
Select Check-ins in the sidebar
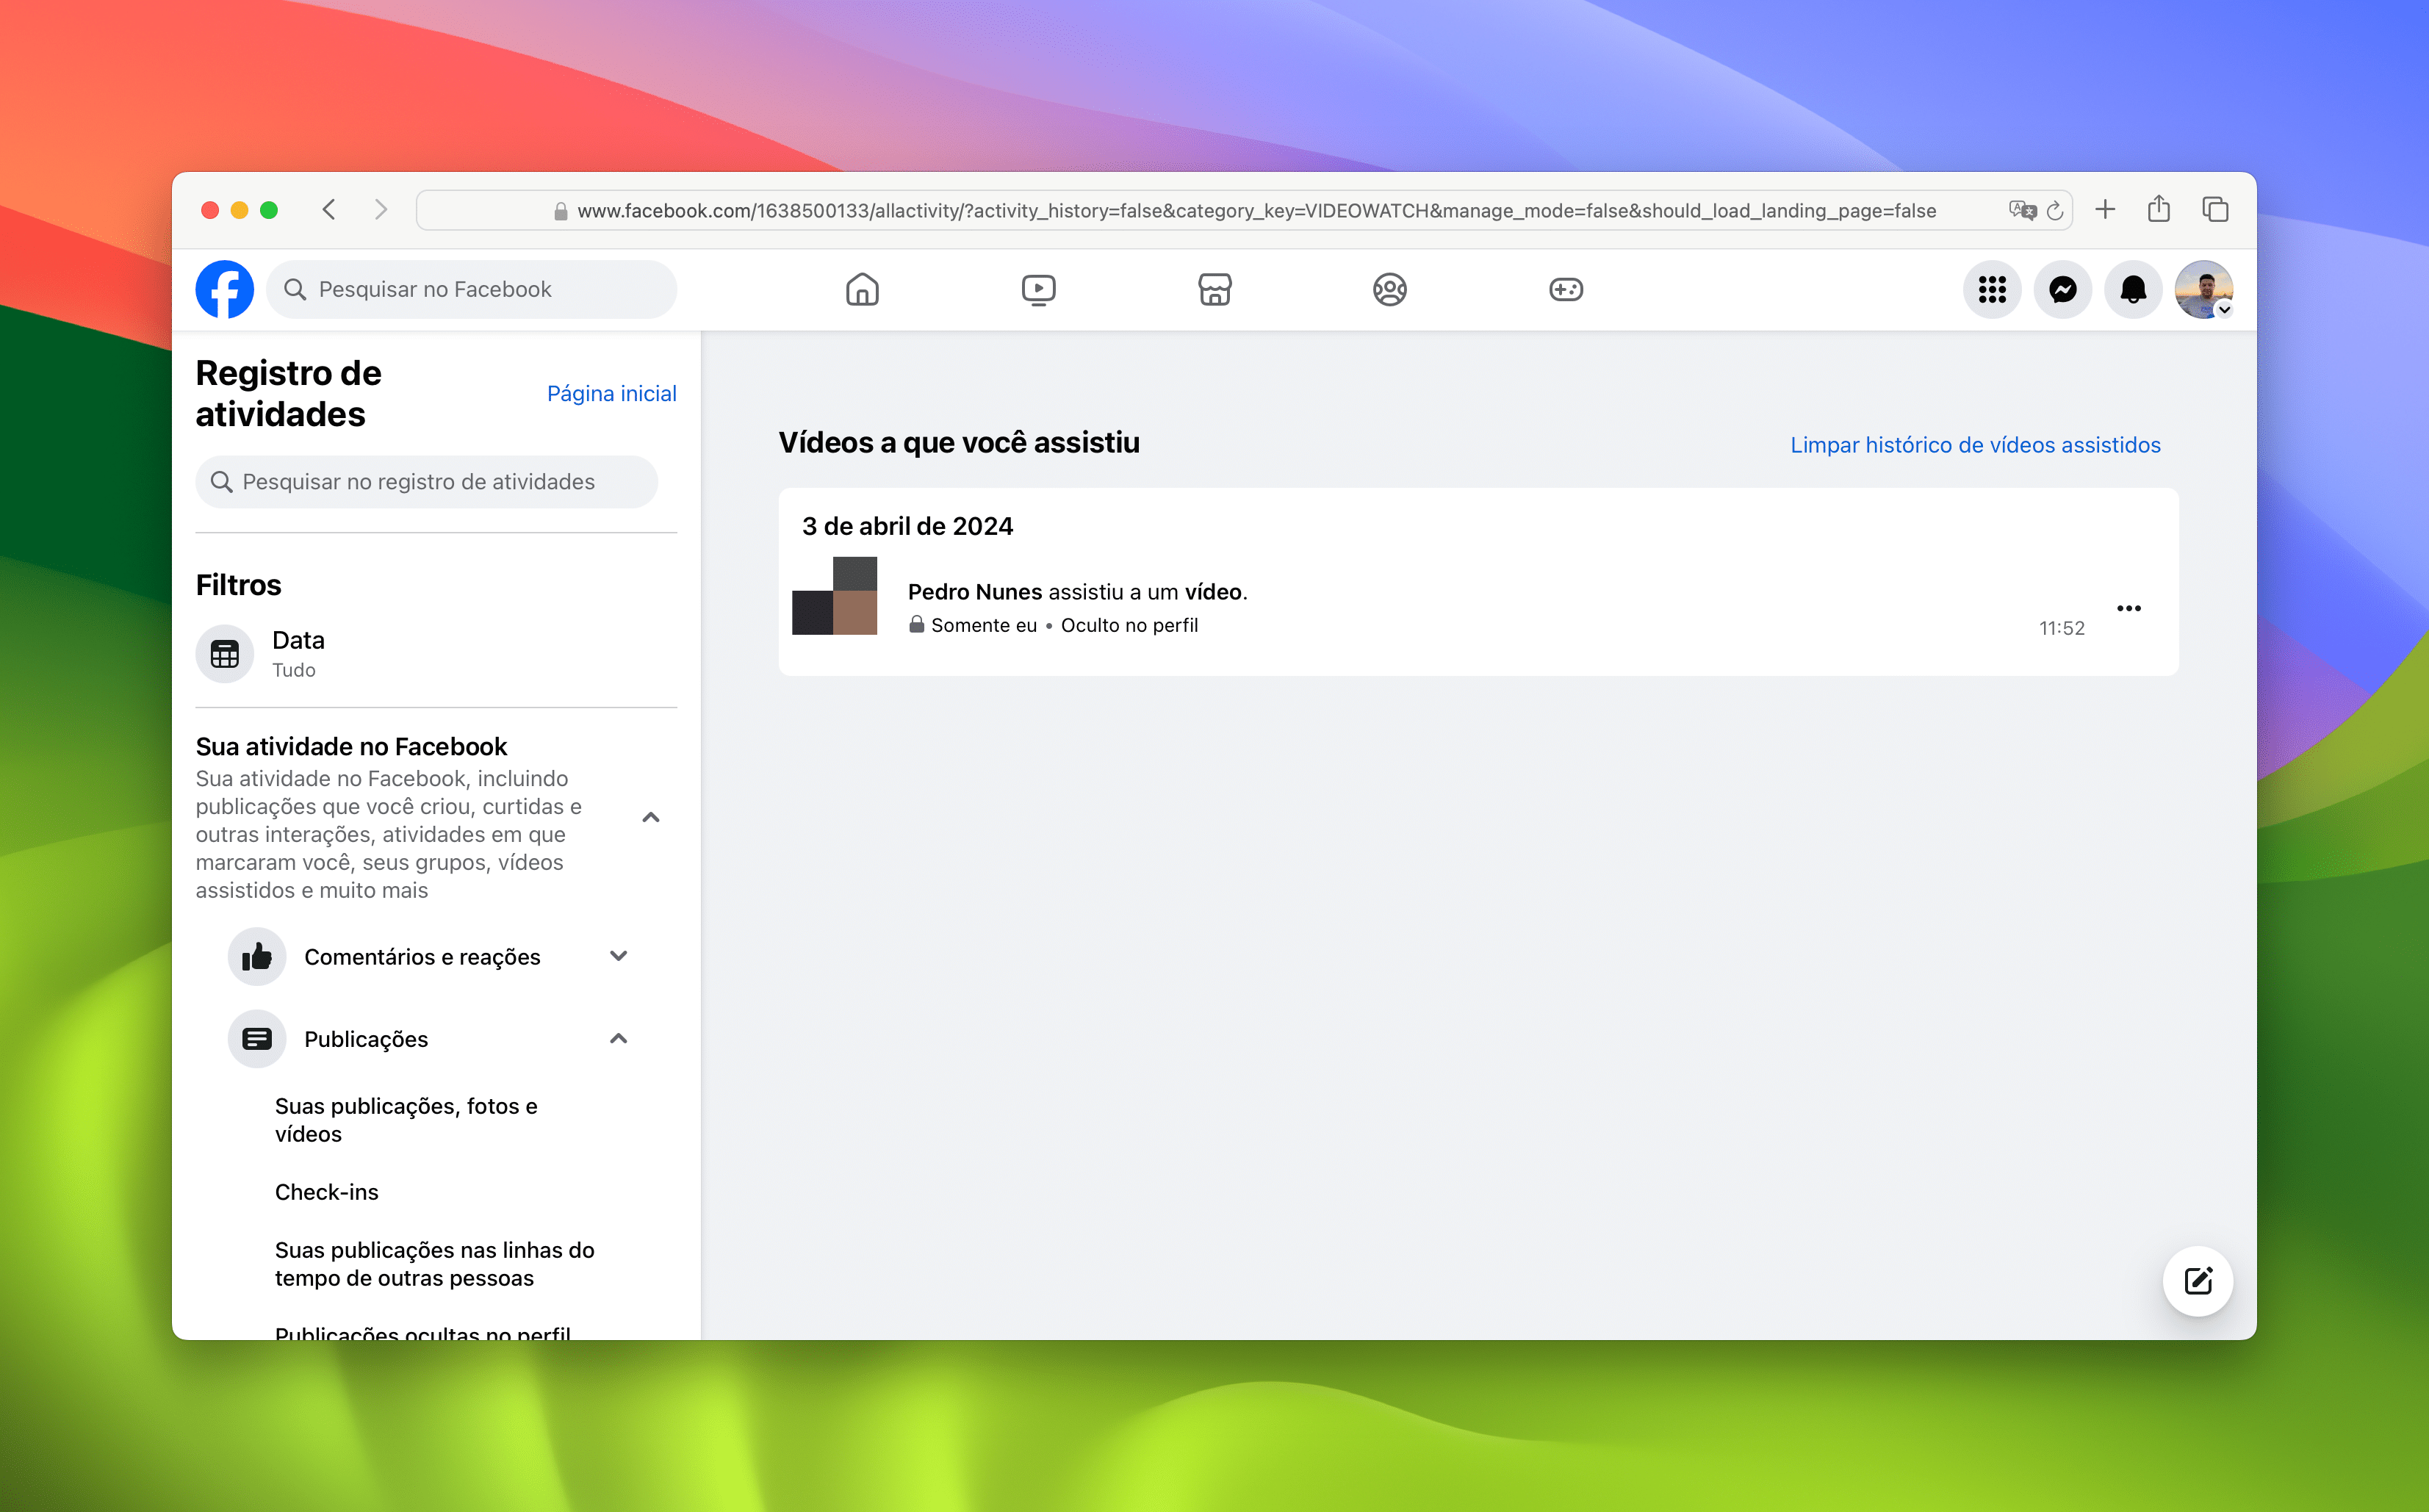coord(327,1191)
